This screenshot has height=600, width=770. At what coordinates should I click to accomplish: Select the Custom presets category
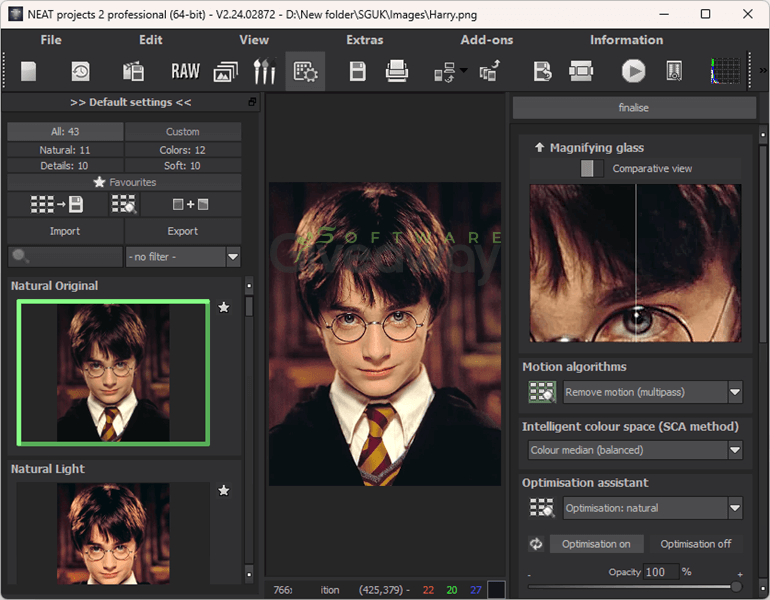tap(183, 132)
